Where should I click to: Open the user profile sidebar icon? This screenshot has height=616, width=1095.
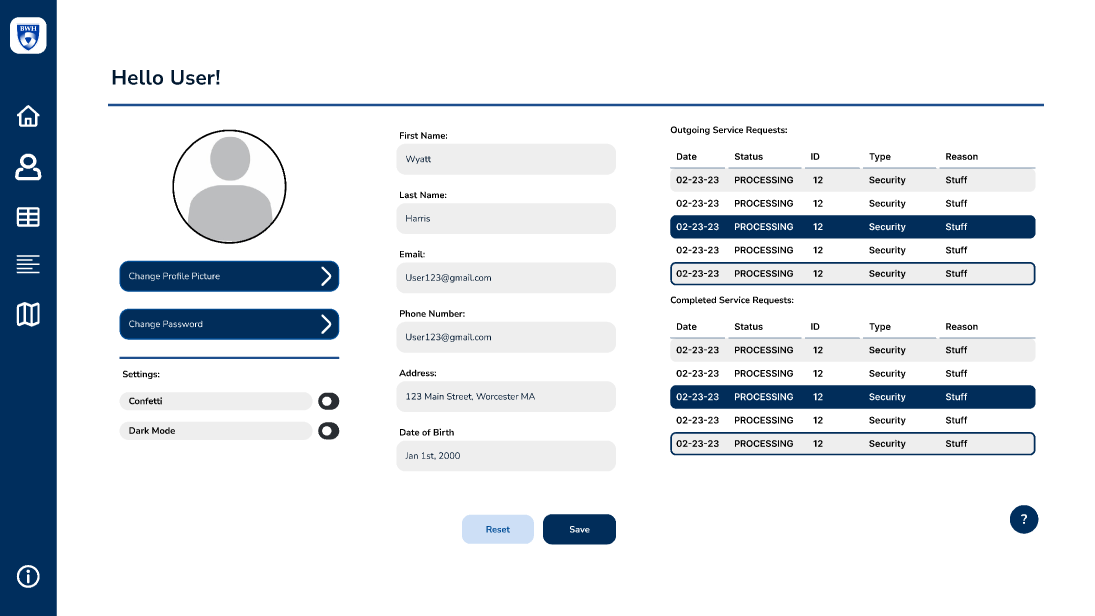(x=28, y=167)
